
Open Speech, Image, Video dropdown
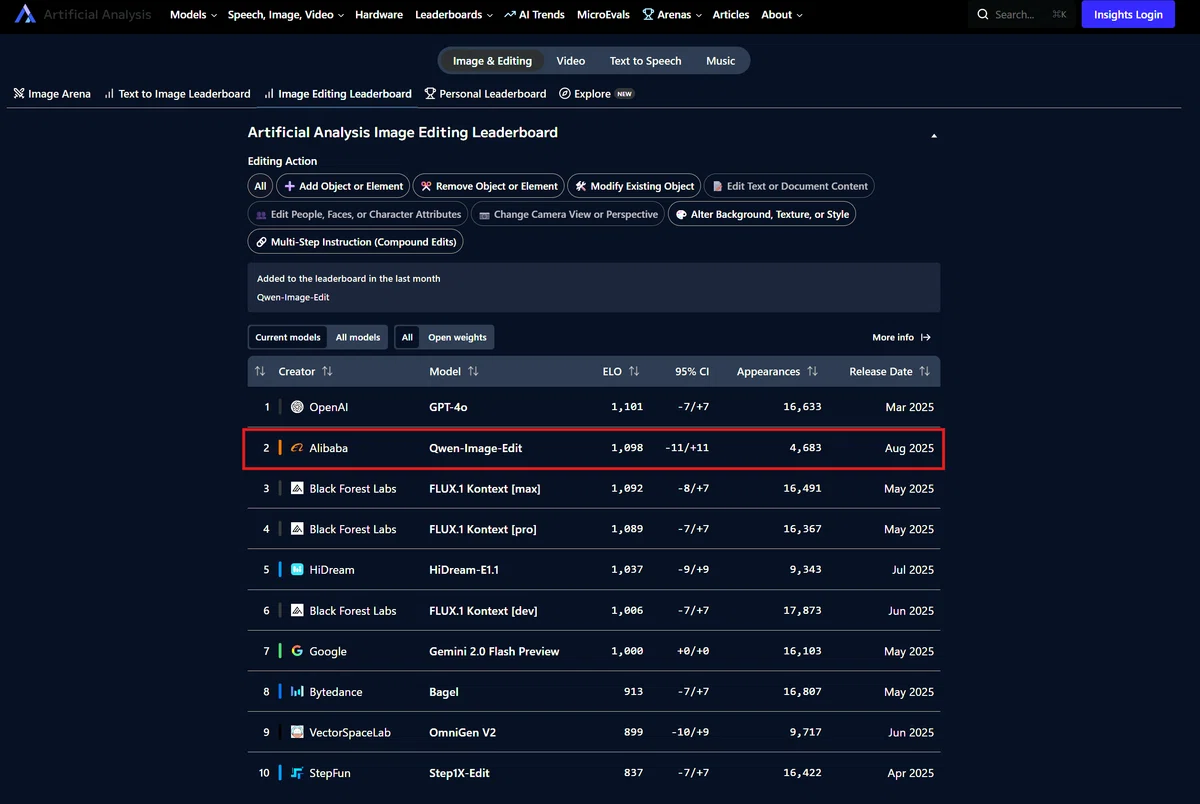[286, 15]
